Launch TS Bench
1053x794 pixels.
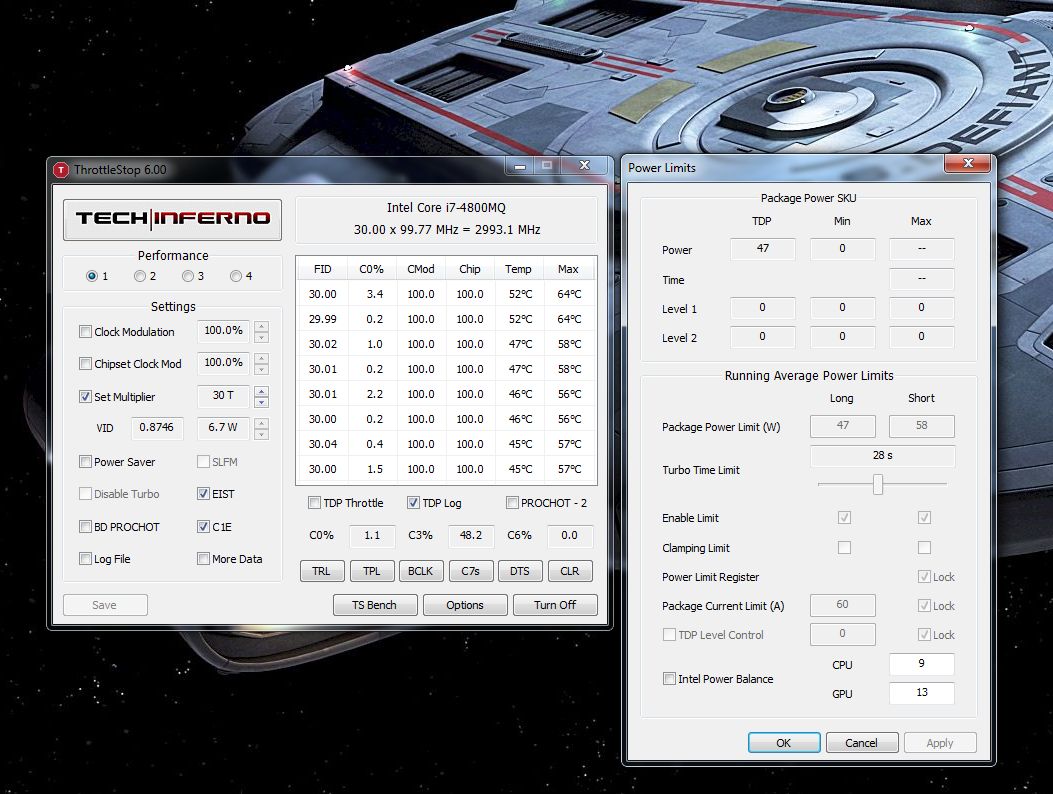(x=375, y=605)
